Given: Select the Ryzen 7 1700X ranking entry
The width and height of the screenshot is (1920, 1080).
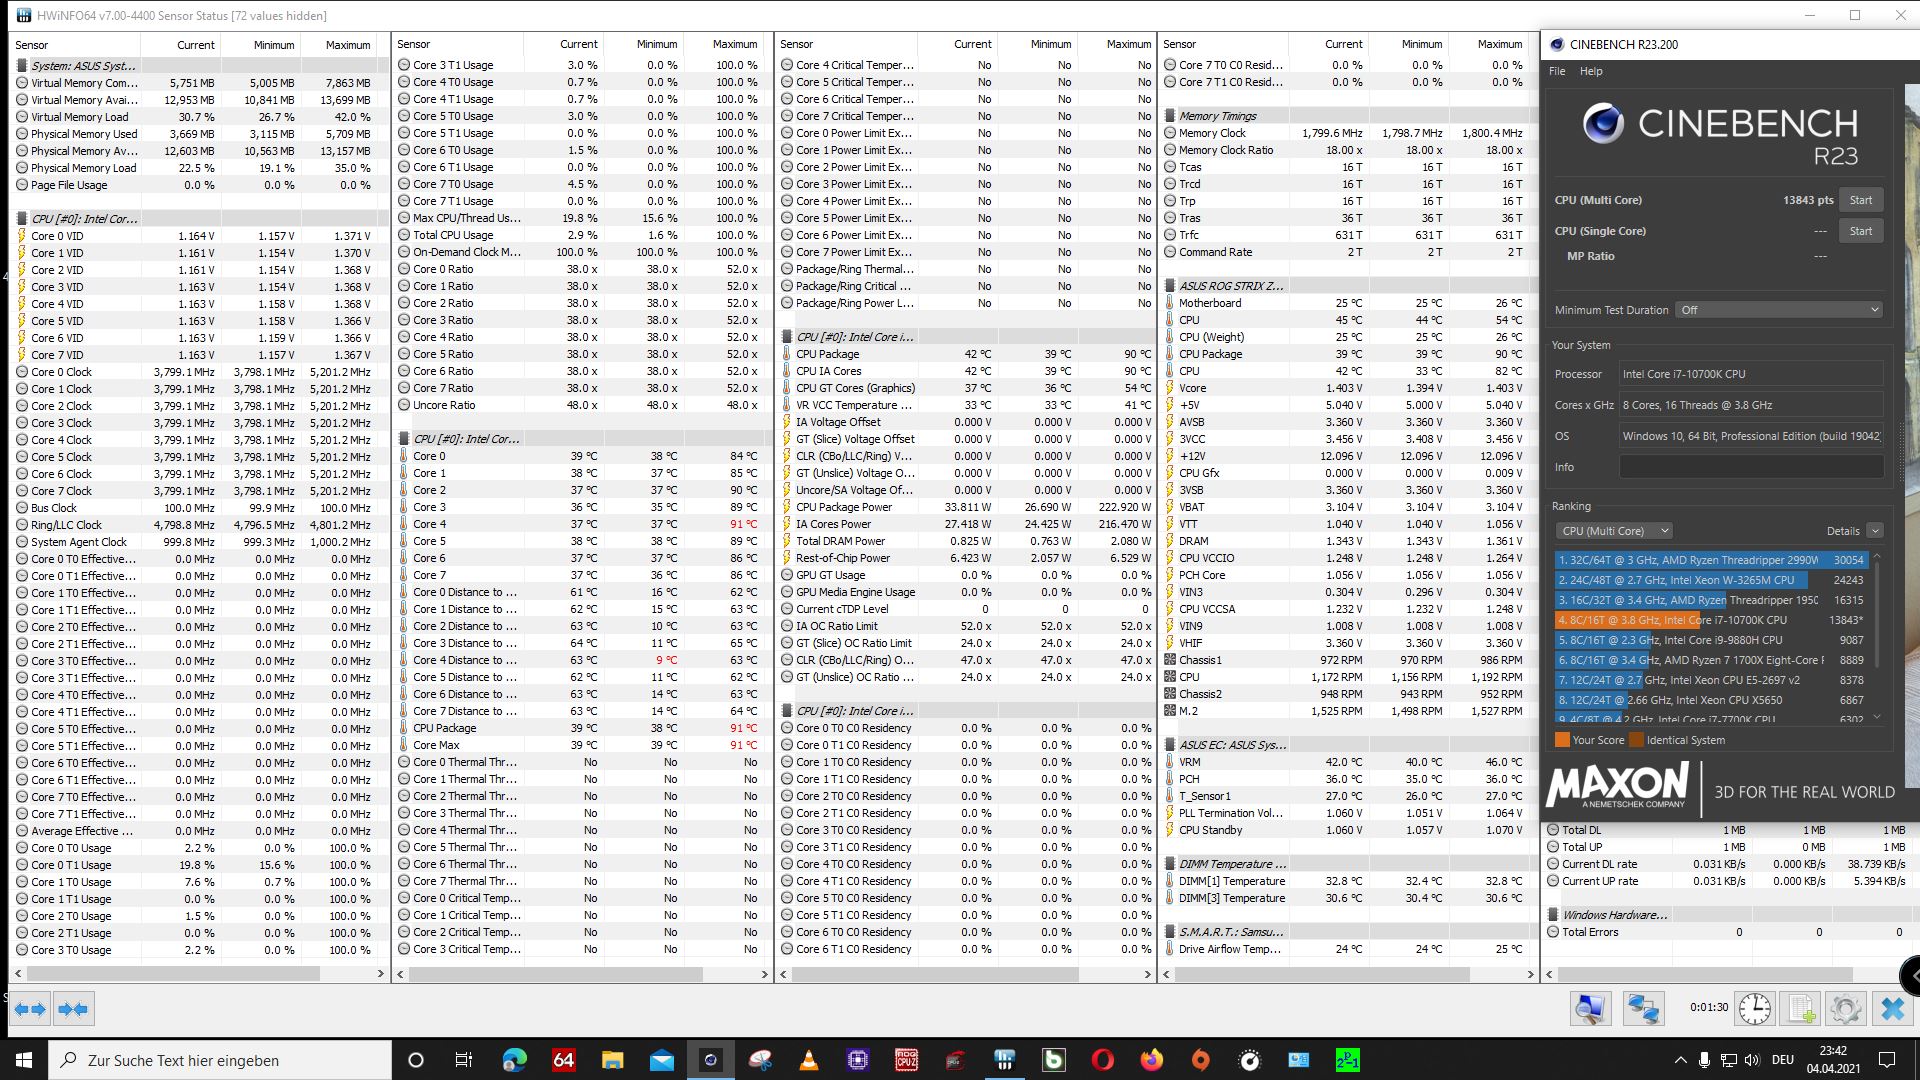Looking at the screenshot, I should tap(1711, 660).
